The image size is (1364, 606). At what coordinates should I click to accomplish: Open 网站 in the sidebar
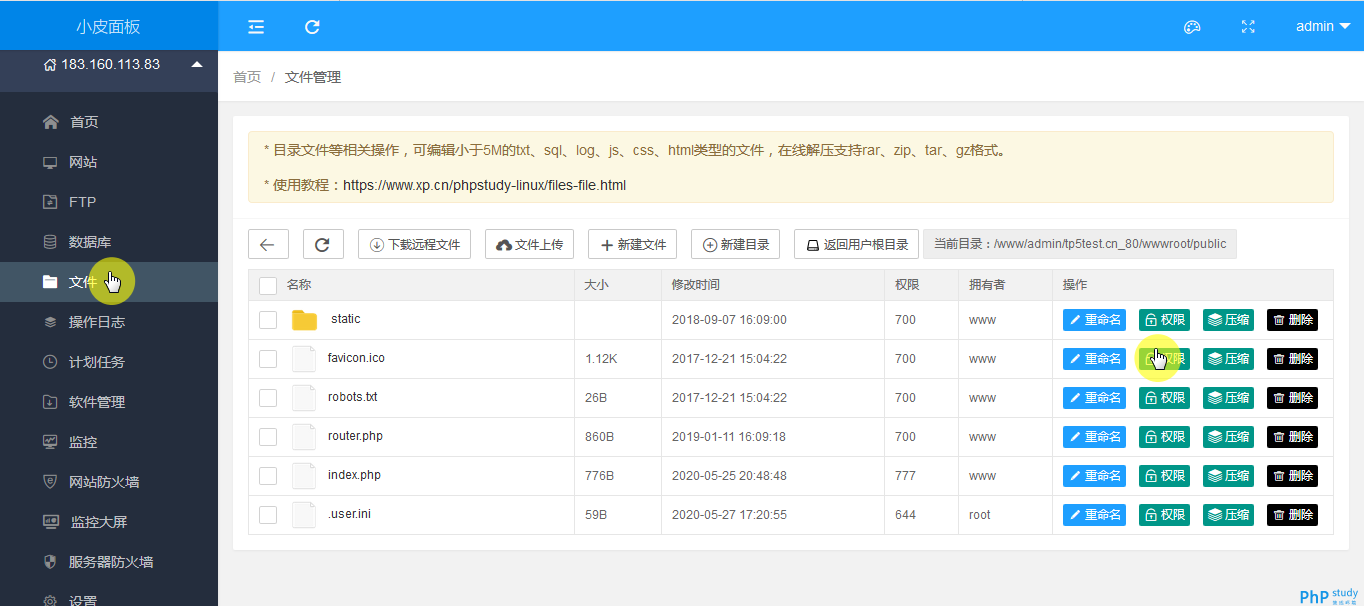point(109,162)
